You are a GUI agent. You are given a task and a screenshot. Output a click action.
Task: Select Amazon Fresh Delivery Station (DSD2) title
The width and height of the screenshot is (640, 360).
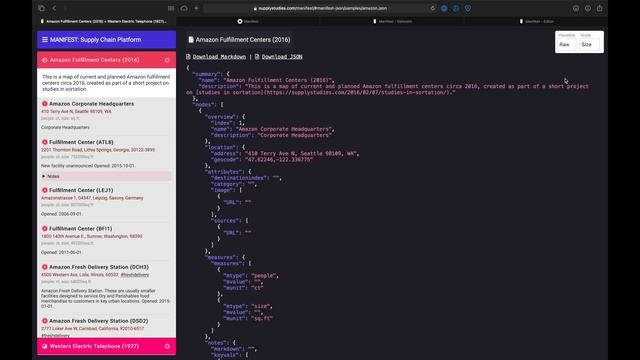pyautogui.click(x=99, y=321)
